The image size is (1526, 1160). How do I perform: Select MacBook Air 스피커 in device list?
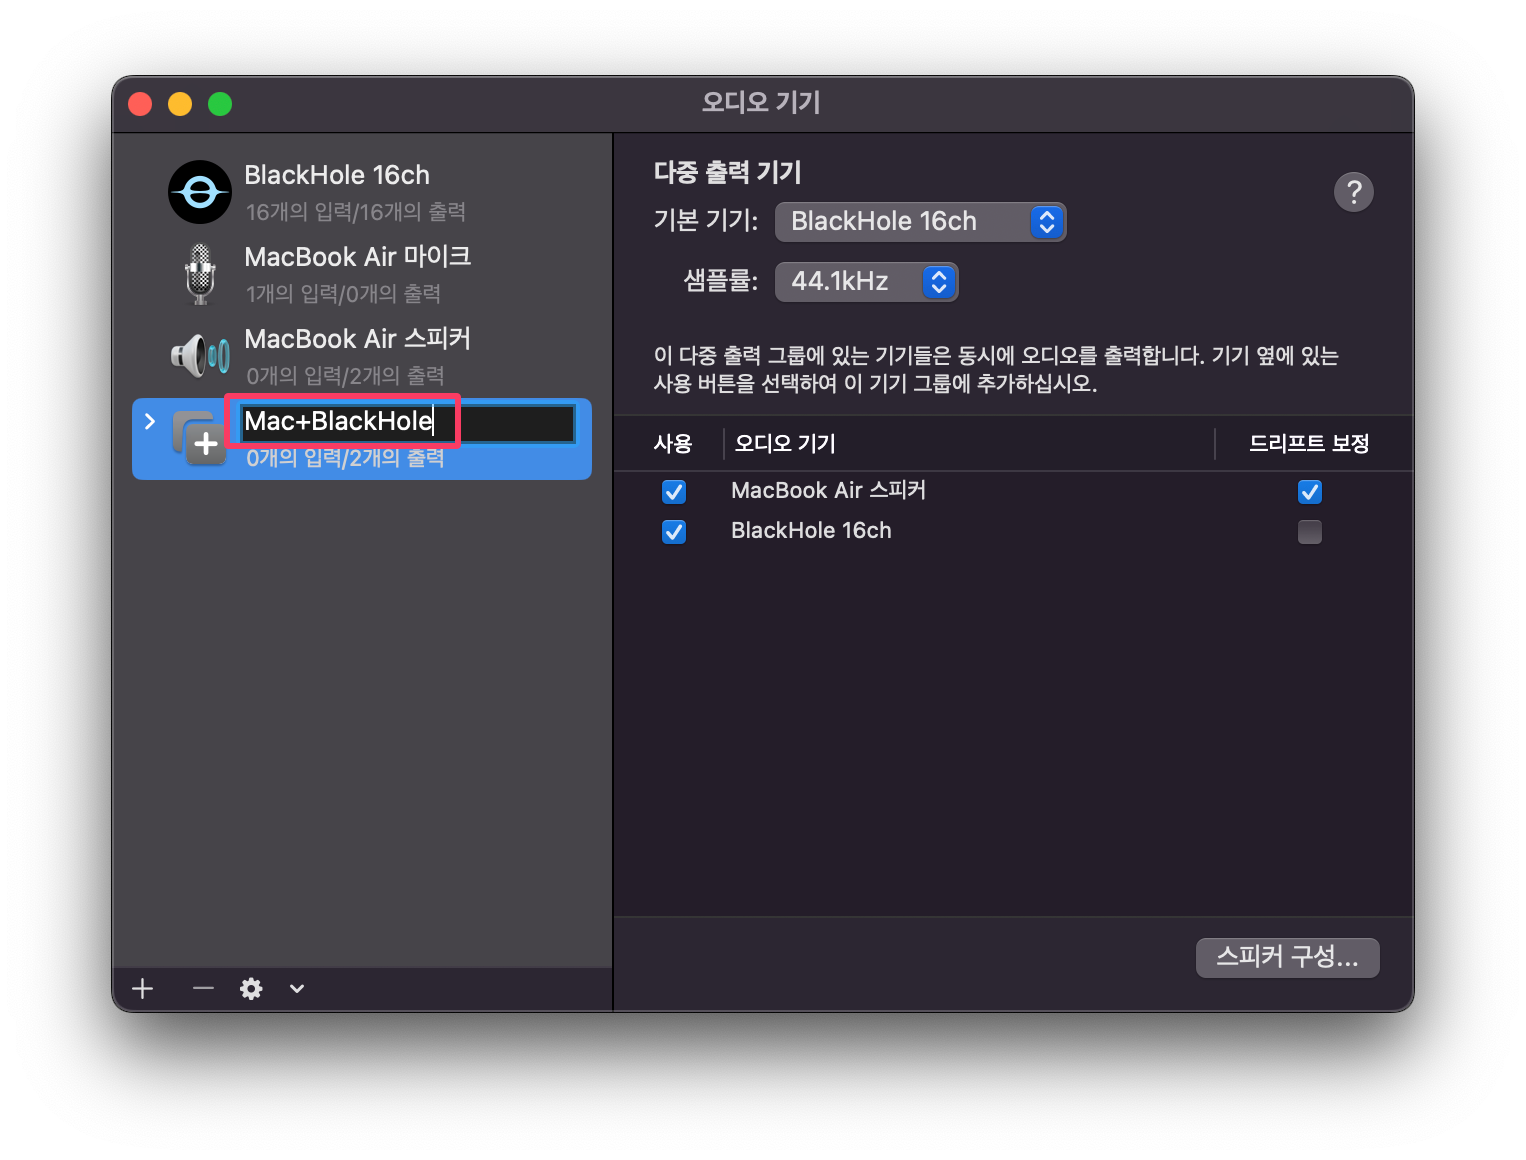pos(362,356)
